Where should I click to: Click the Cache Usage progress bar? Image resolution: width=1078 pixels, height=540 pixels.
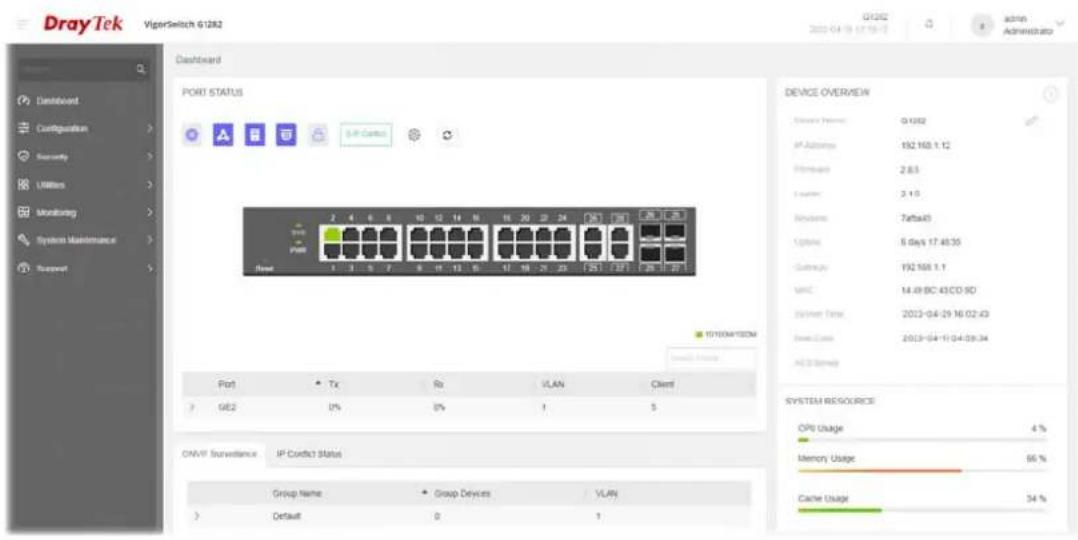(x=921, y=510)
